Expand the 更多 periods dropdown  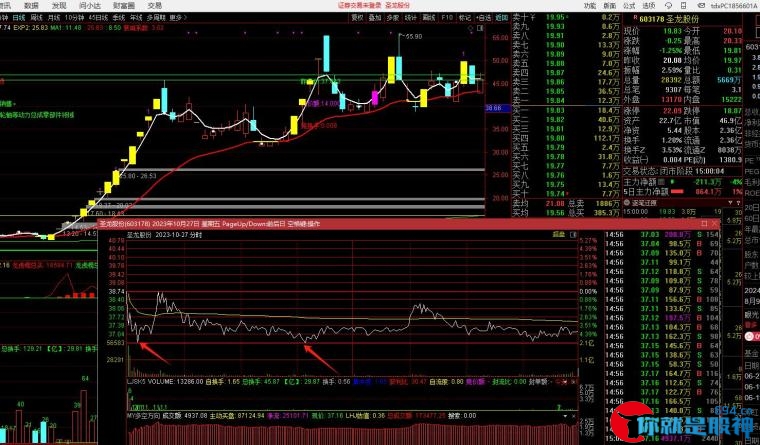178,17
